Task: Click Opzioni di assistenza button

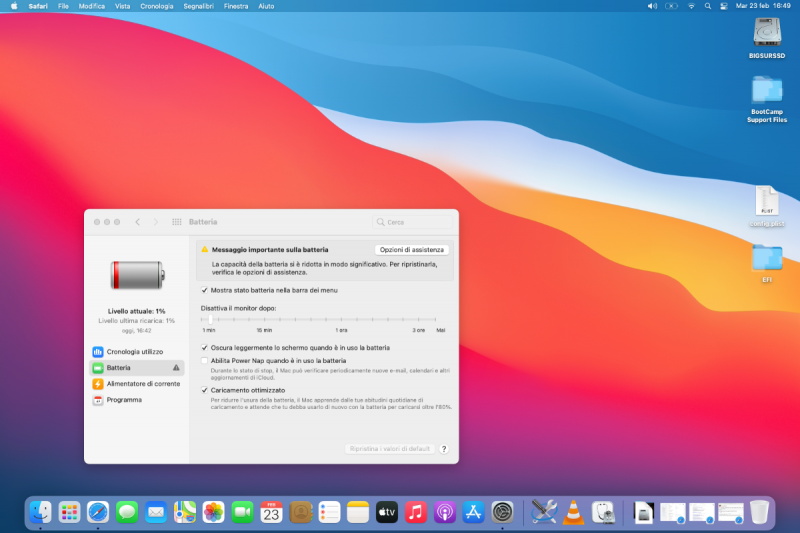Action: coord(412,249)
